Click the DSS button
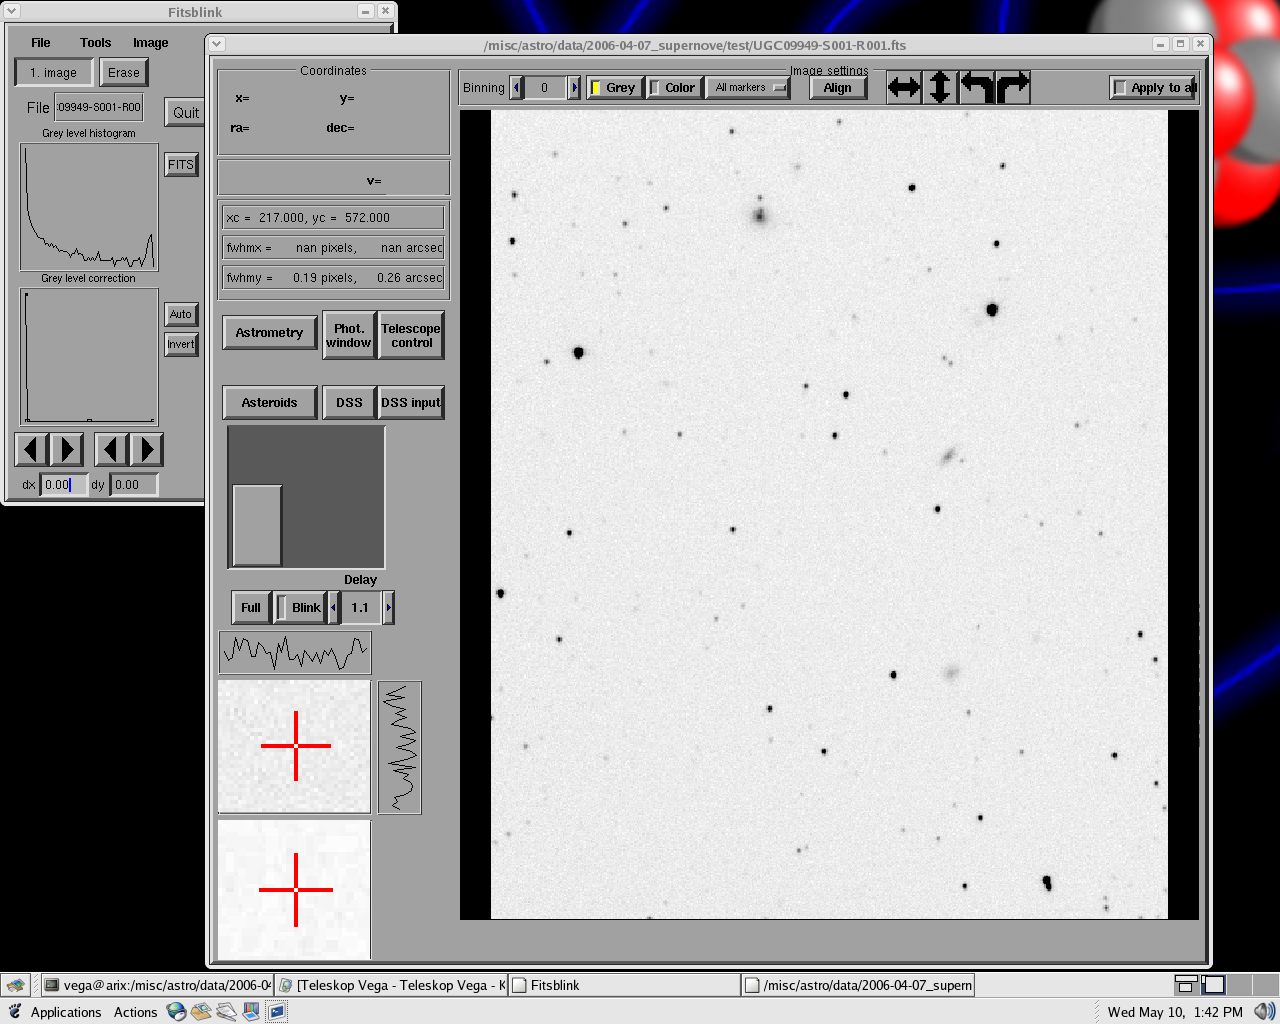Viewport: 1280px width, 1024px height. 349,402
